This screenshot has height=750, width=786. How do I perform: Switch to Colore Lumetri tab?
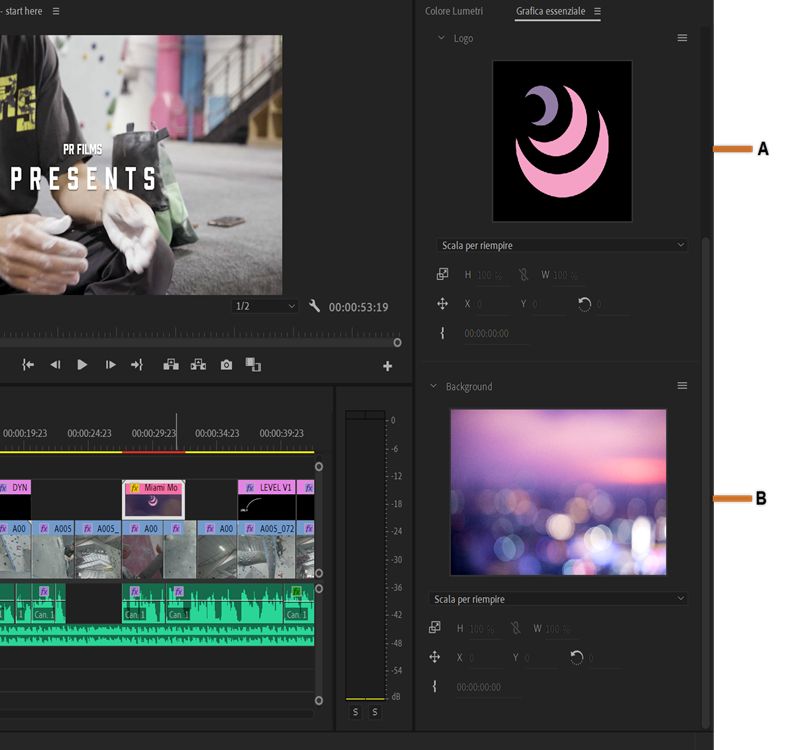tap(454, 11)
